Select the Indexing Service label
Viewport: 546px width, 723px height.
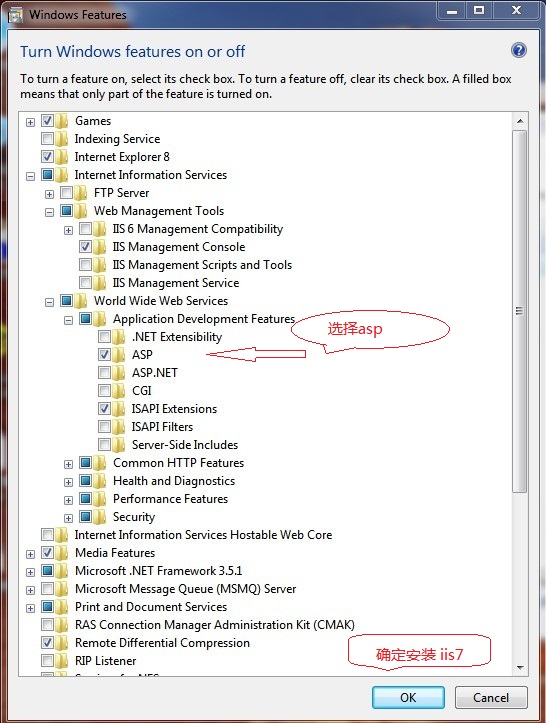point(117,139)
